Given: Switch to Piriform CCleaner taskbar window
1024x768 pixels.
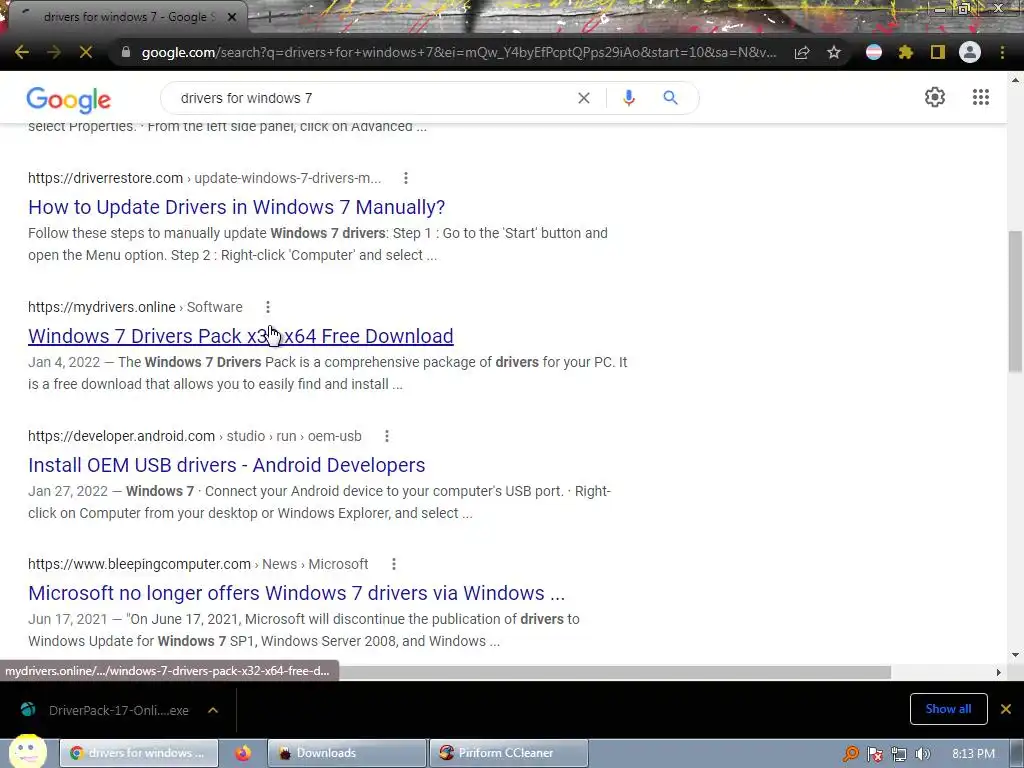Looking at the screenshot, I should coord(508,753).
